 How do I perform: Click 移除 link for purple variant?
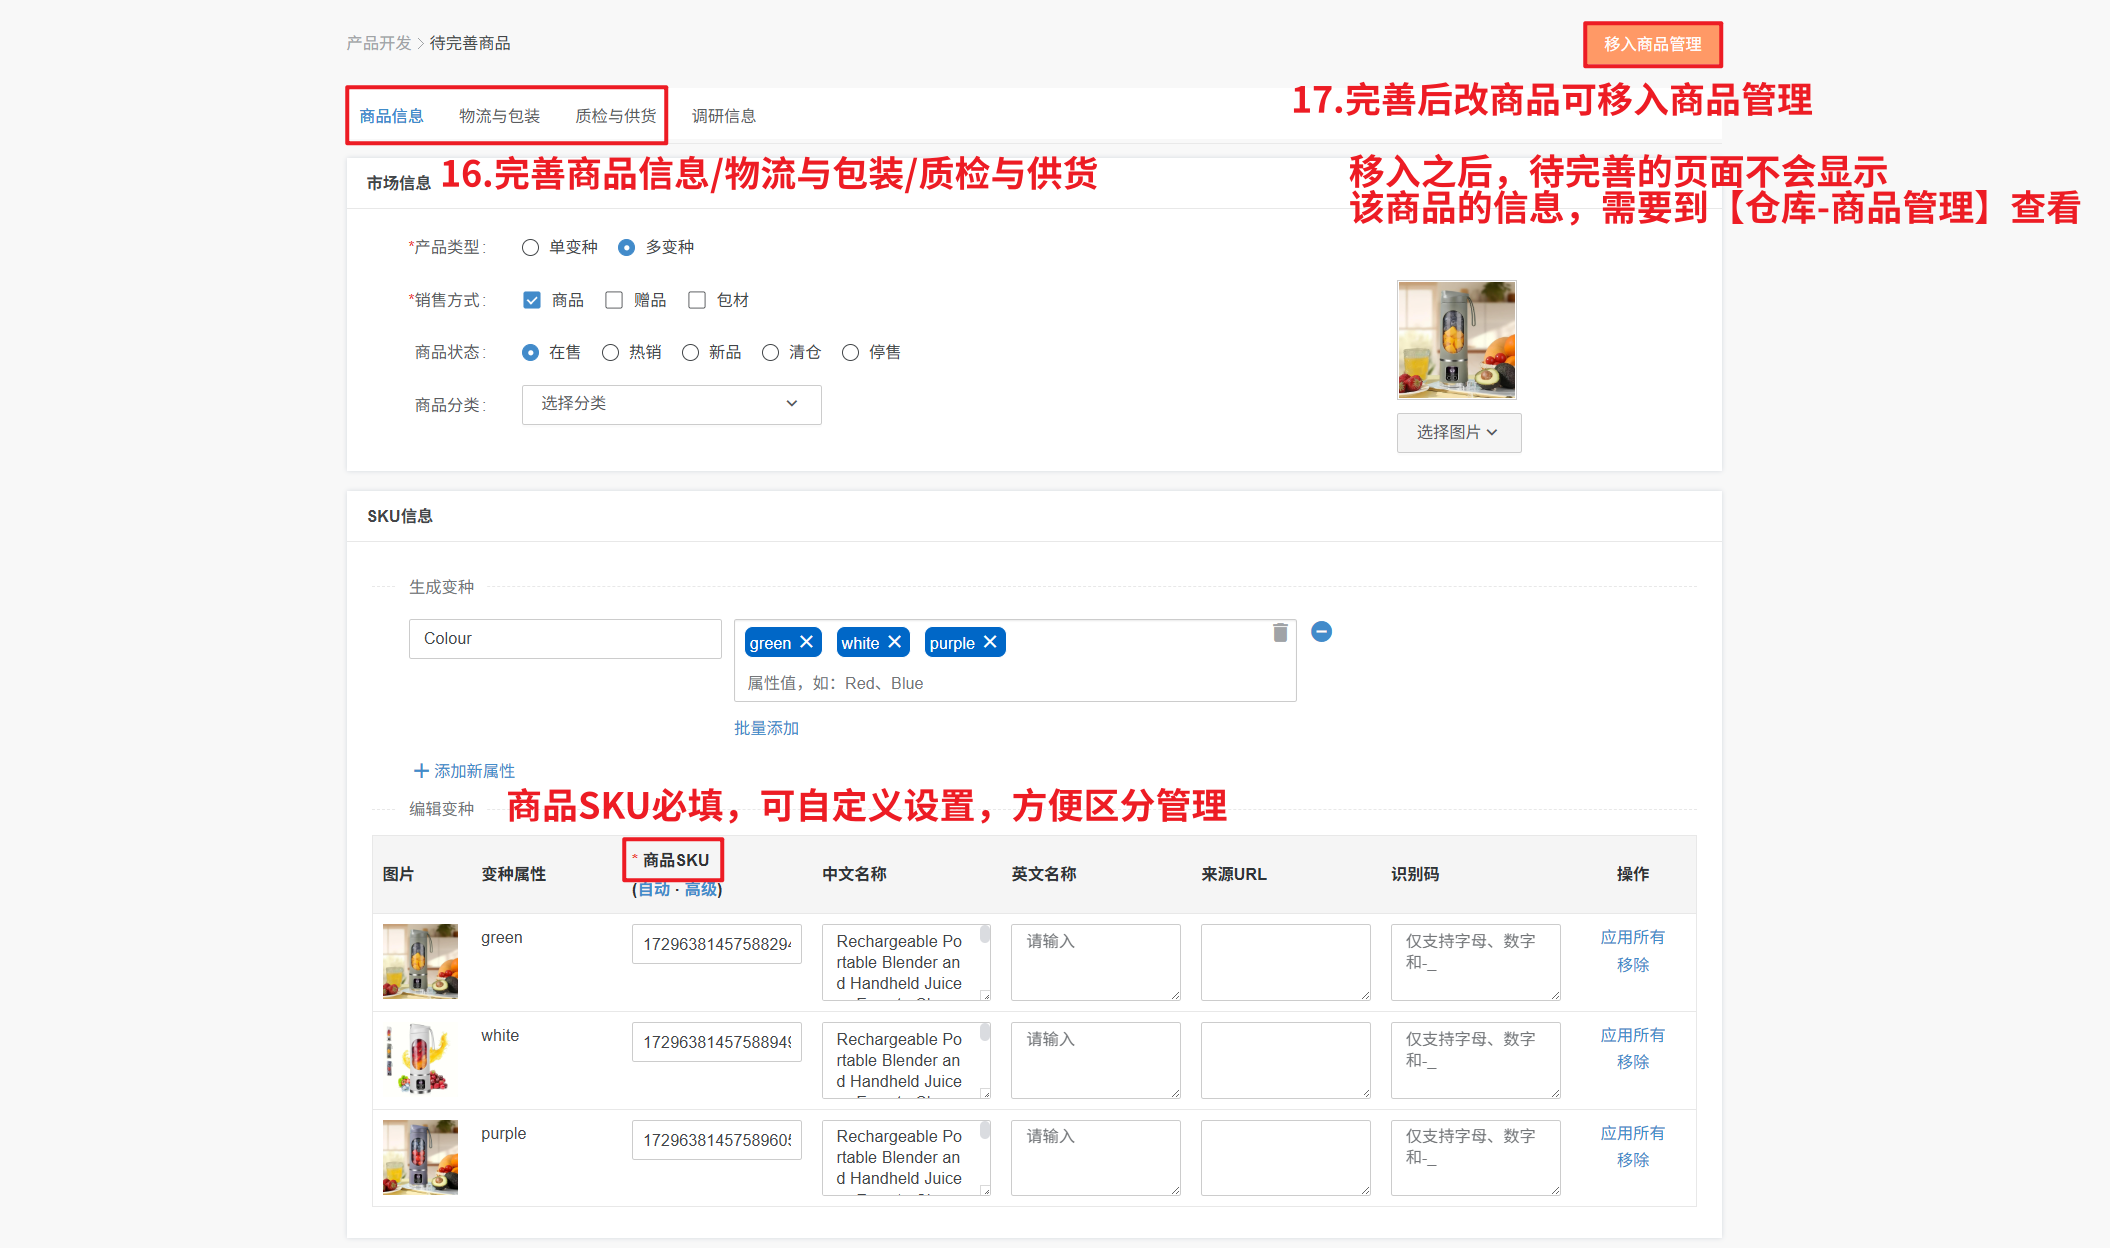[x=1632, y=1159]
